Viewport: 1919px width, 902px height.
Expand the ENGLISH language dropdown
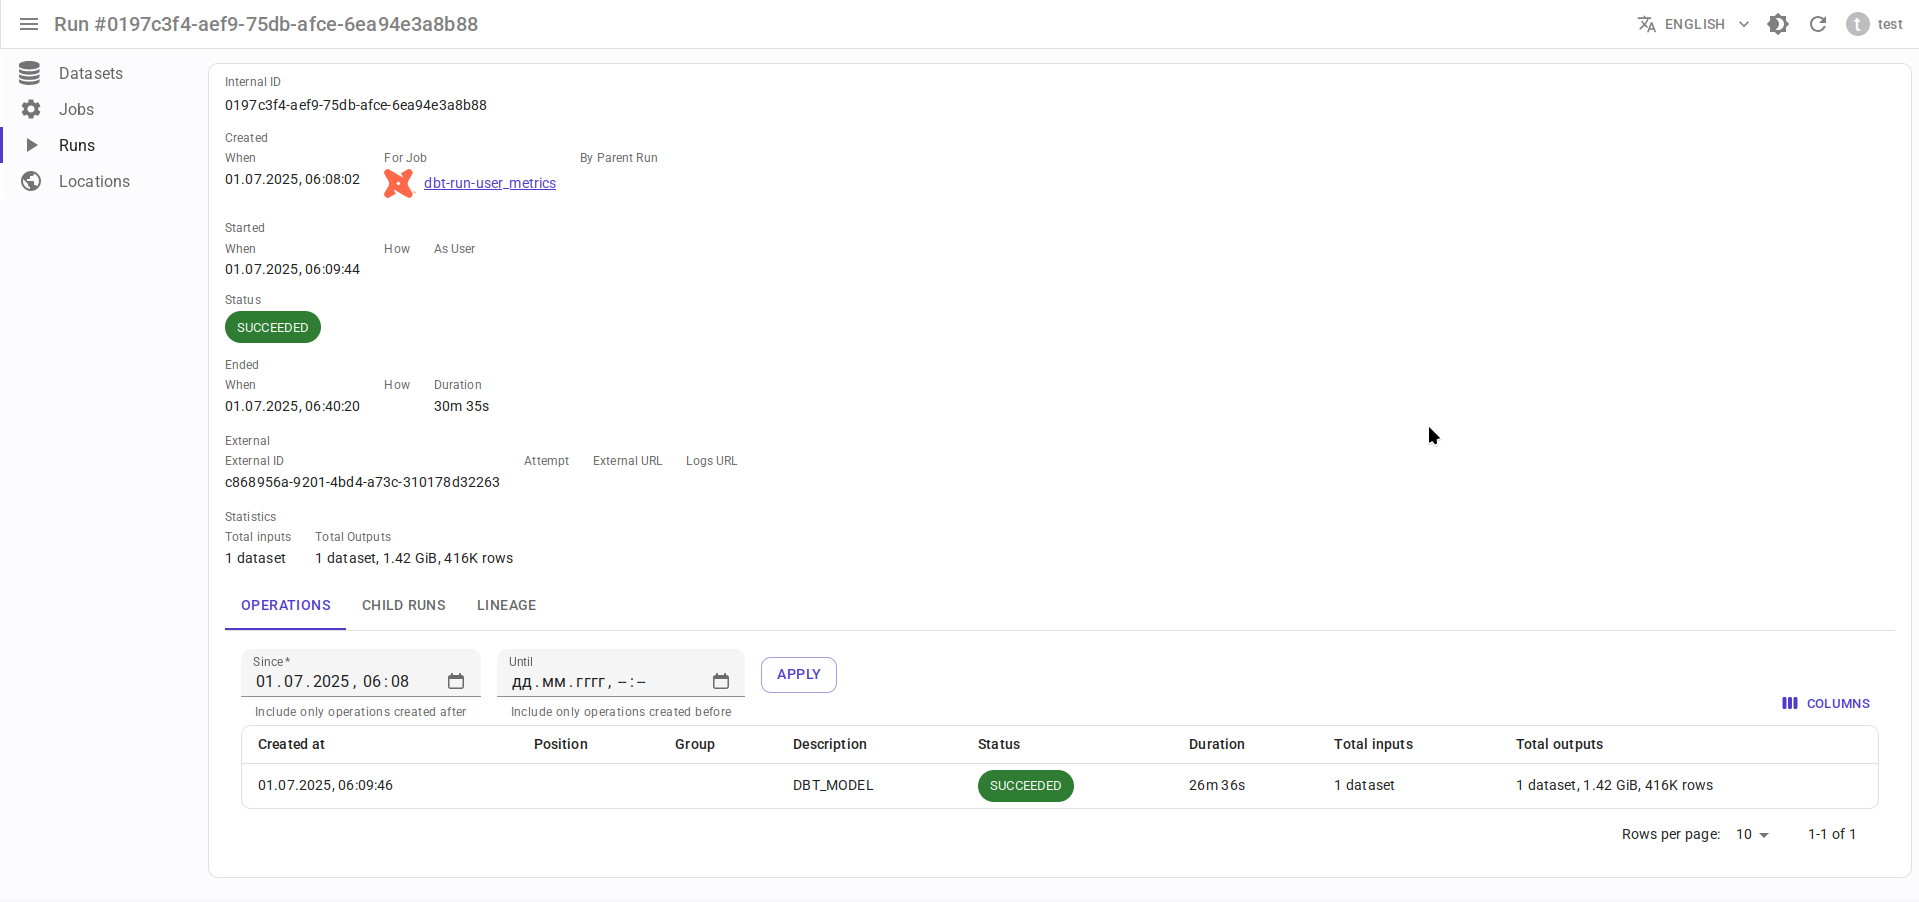point(1693,24)
